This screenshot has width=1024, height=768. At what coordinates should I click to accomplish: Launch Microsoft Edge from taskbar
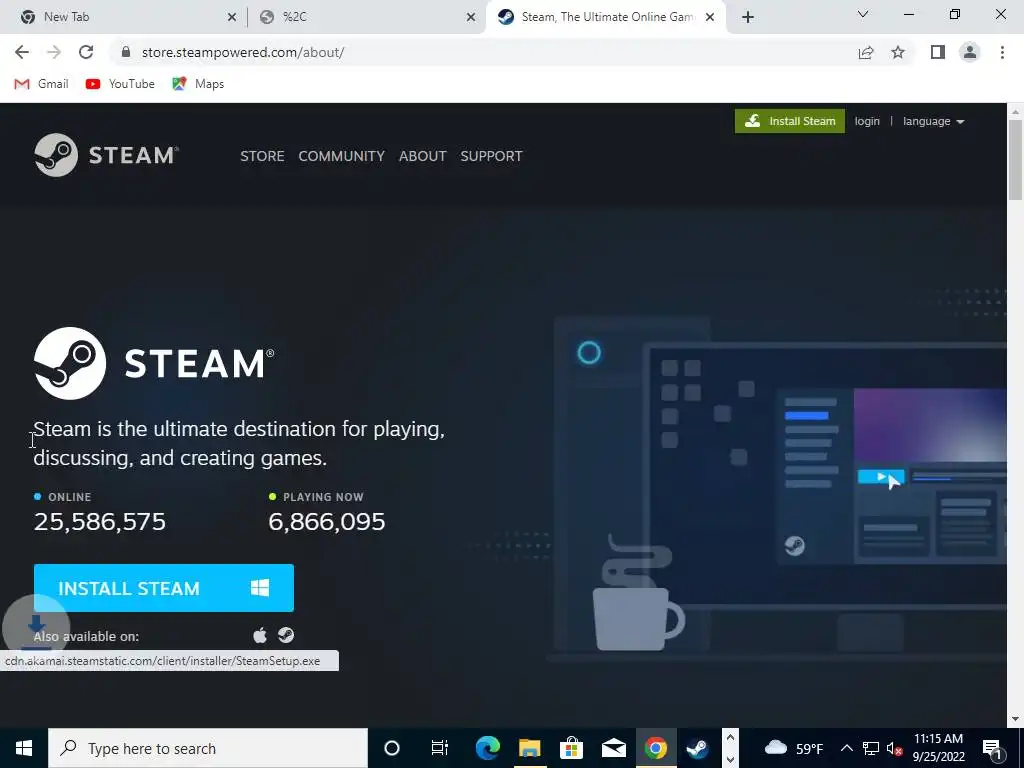pyautogui.click(x=487, y=748)
